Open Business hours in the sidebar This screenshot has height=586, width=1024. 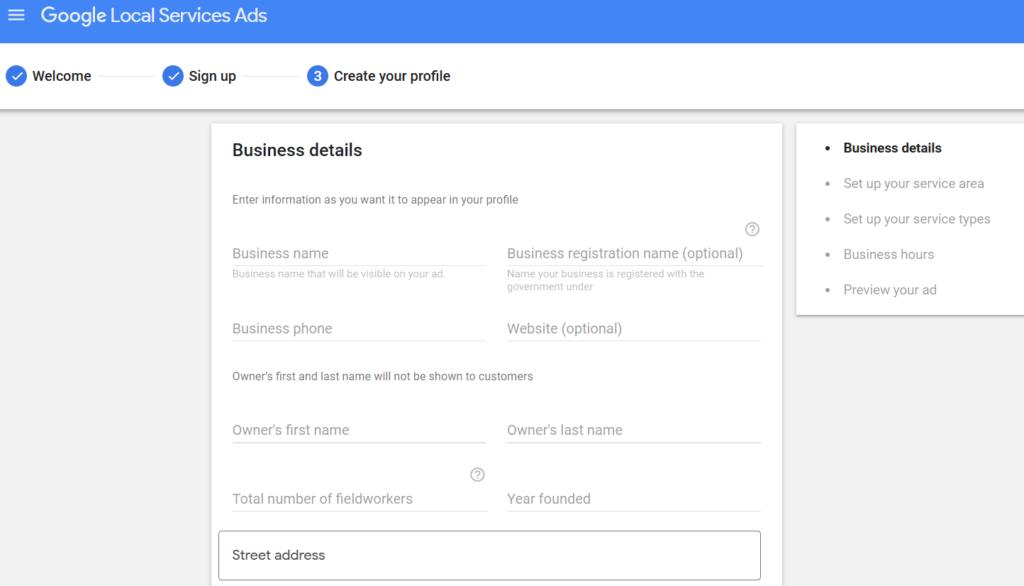pyautogui.click(x=888, y=254)
